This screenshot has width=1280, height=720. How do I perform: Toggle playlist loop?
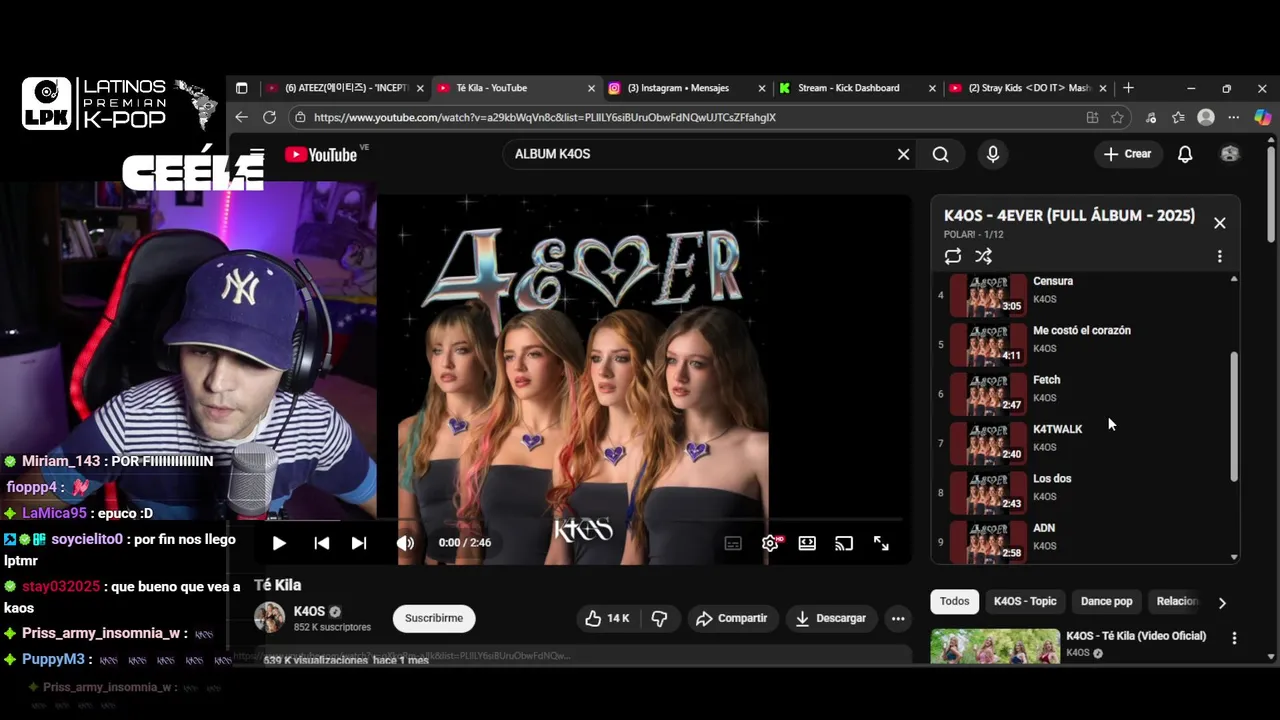point(953,256)
